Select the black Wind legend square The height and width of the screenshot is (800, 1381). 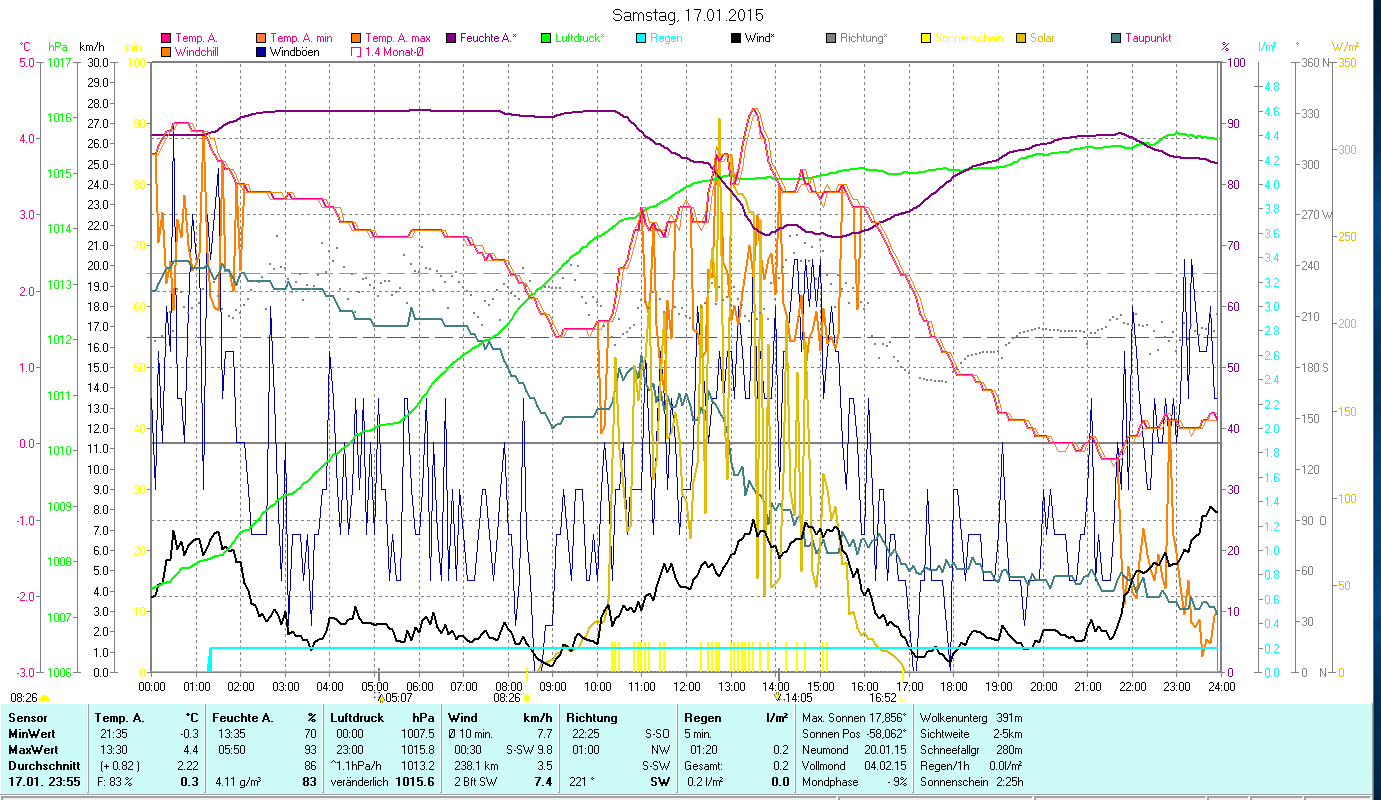coord(735,39)
